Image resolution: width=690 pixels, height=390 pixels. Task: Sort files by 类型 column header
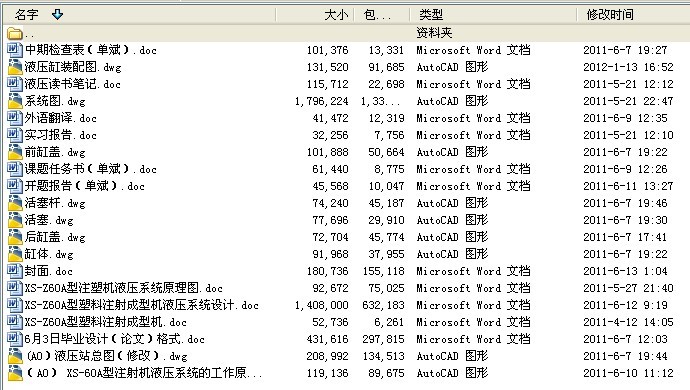click(493, 15)
